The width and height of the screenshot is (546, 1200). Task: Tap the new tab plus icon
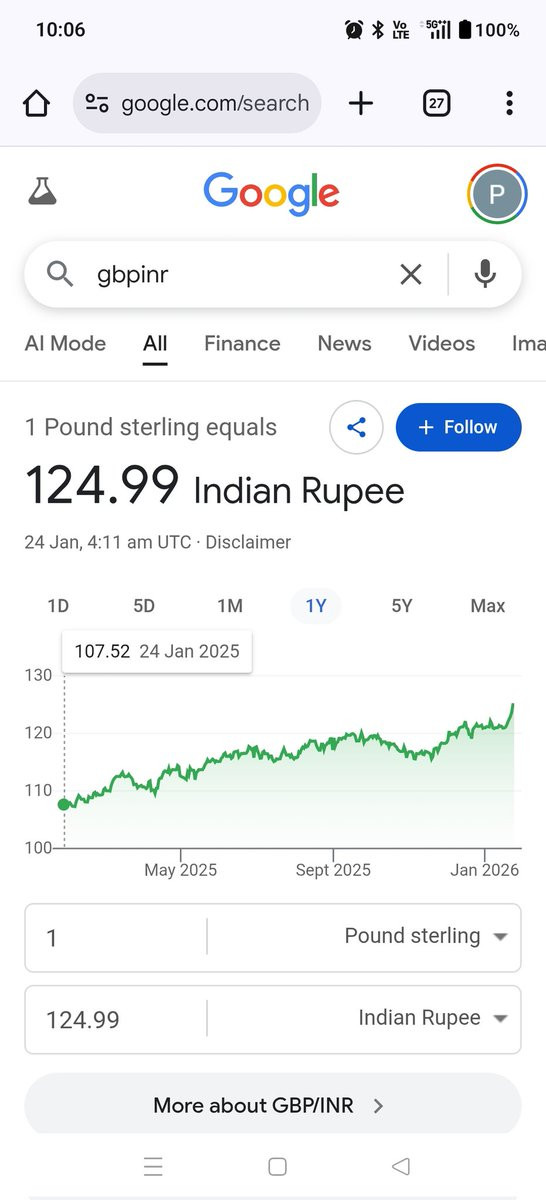pos(361,103)
